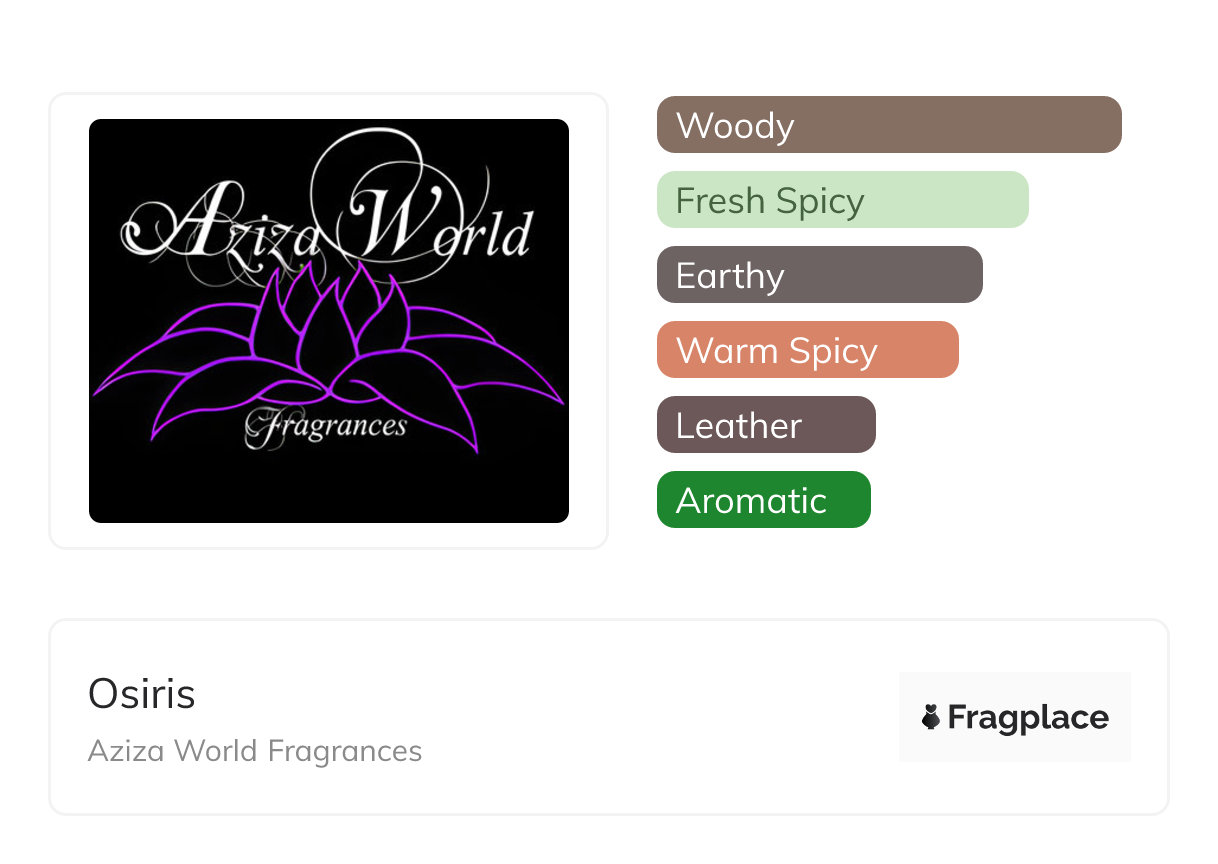This screenshot has width=1218, height=864.
Task: Pick the Leather accord bar
Action: 766,425
